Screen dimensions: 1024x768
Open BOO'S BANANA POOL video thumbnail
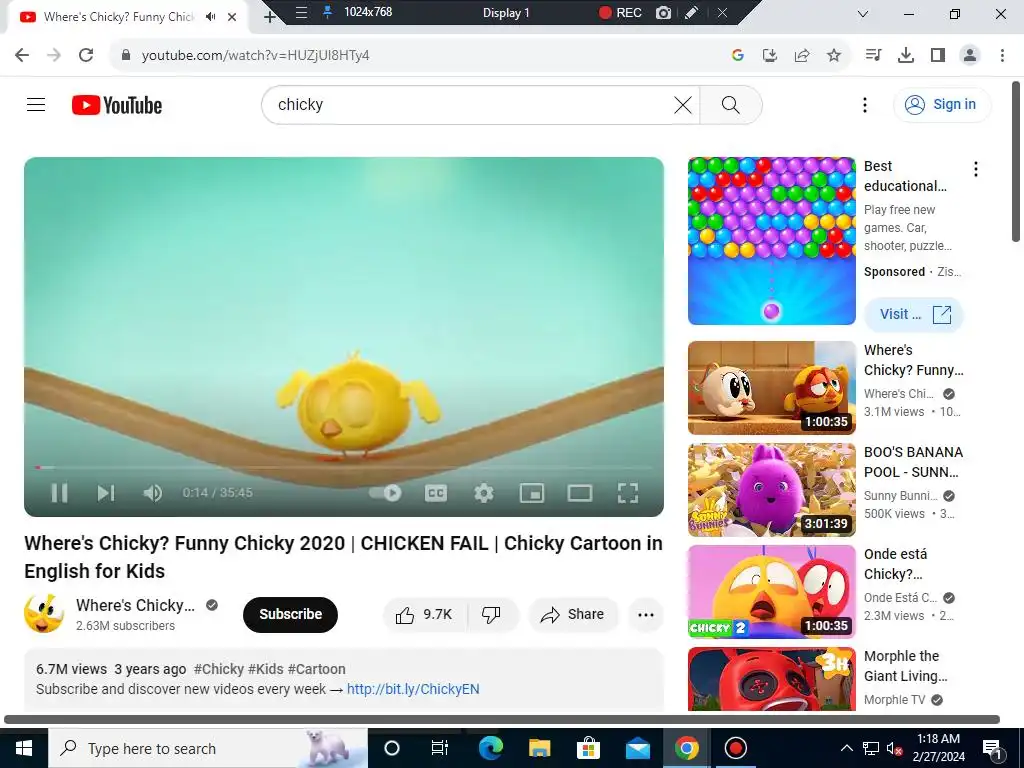[x=771, y=490]
